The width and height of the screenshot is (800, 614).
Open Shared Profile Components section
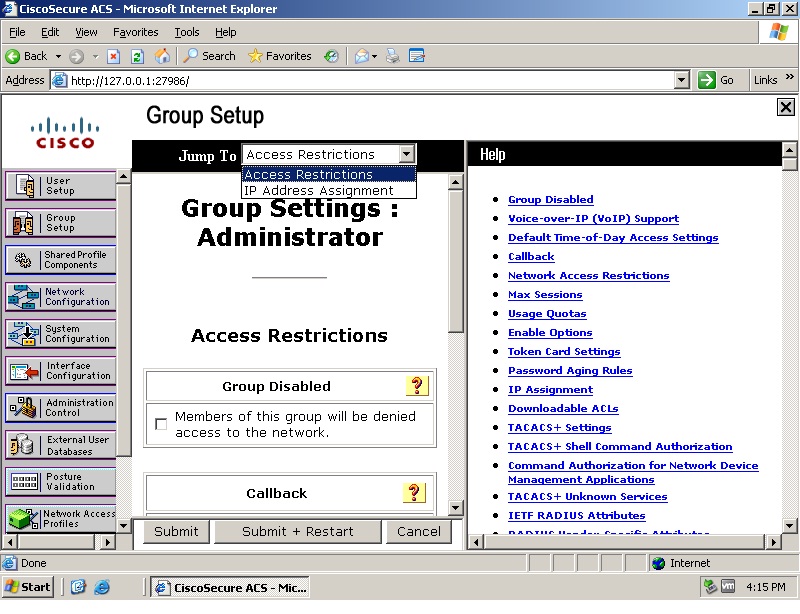(60, 260)
